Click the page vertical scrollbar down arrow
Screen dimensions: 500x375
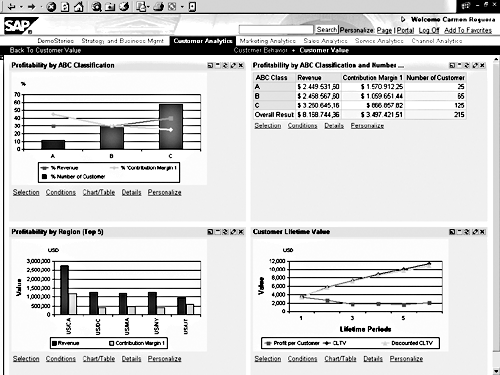(x=496, y=371)
